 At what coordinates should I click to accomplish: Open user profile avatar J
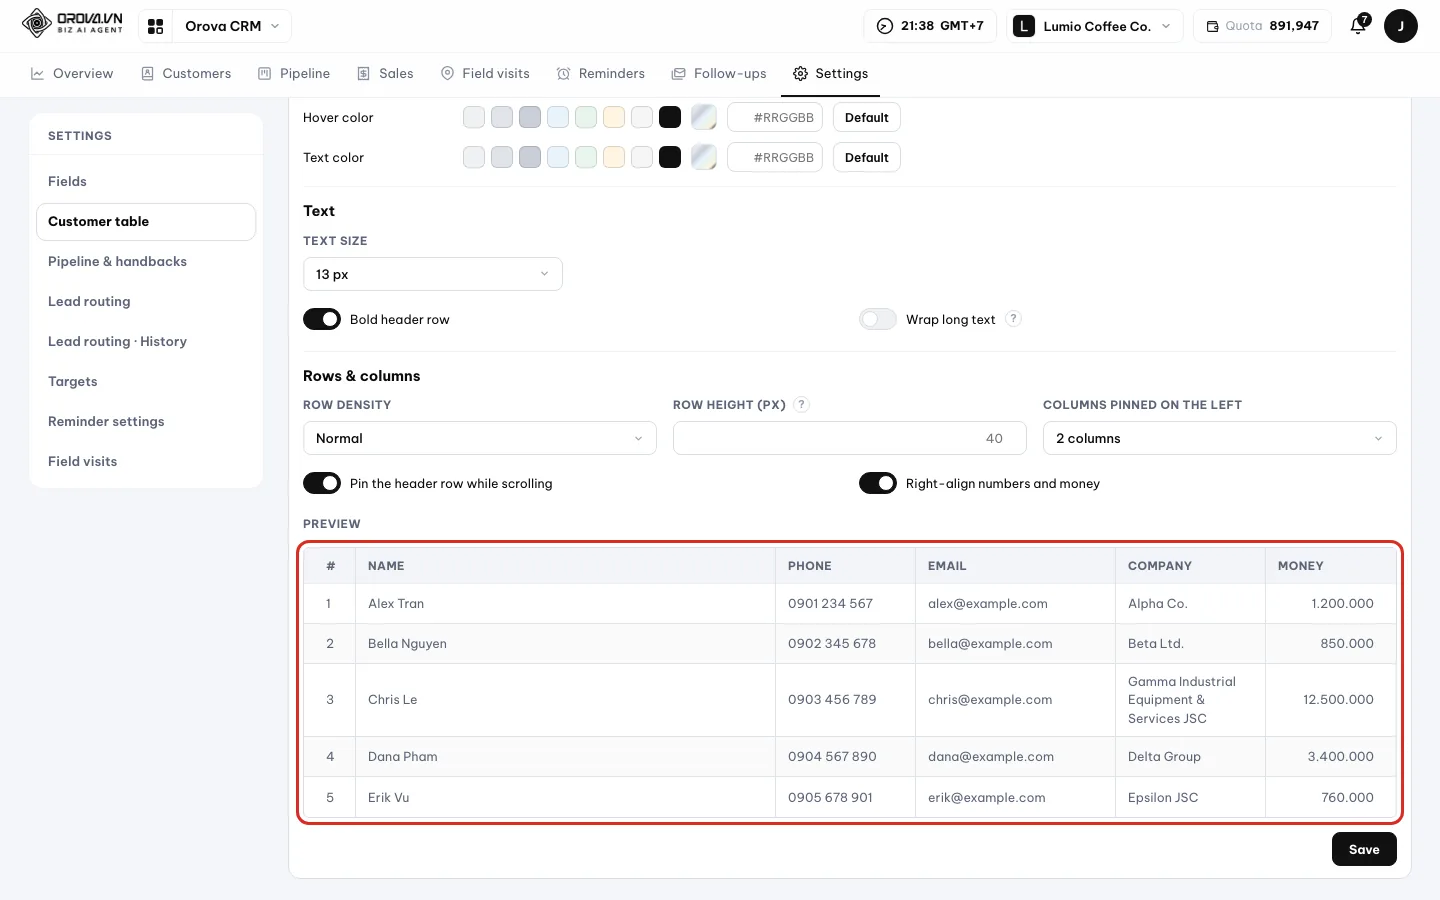coord(1401,26)
